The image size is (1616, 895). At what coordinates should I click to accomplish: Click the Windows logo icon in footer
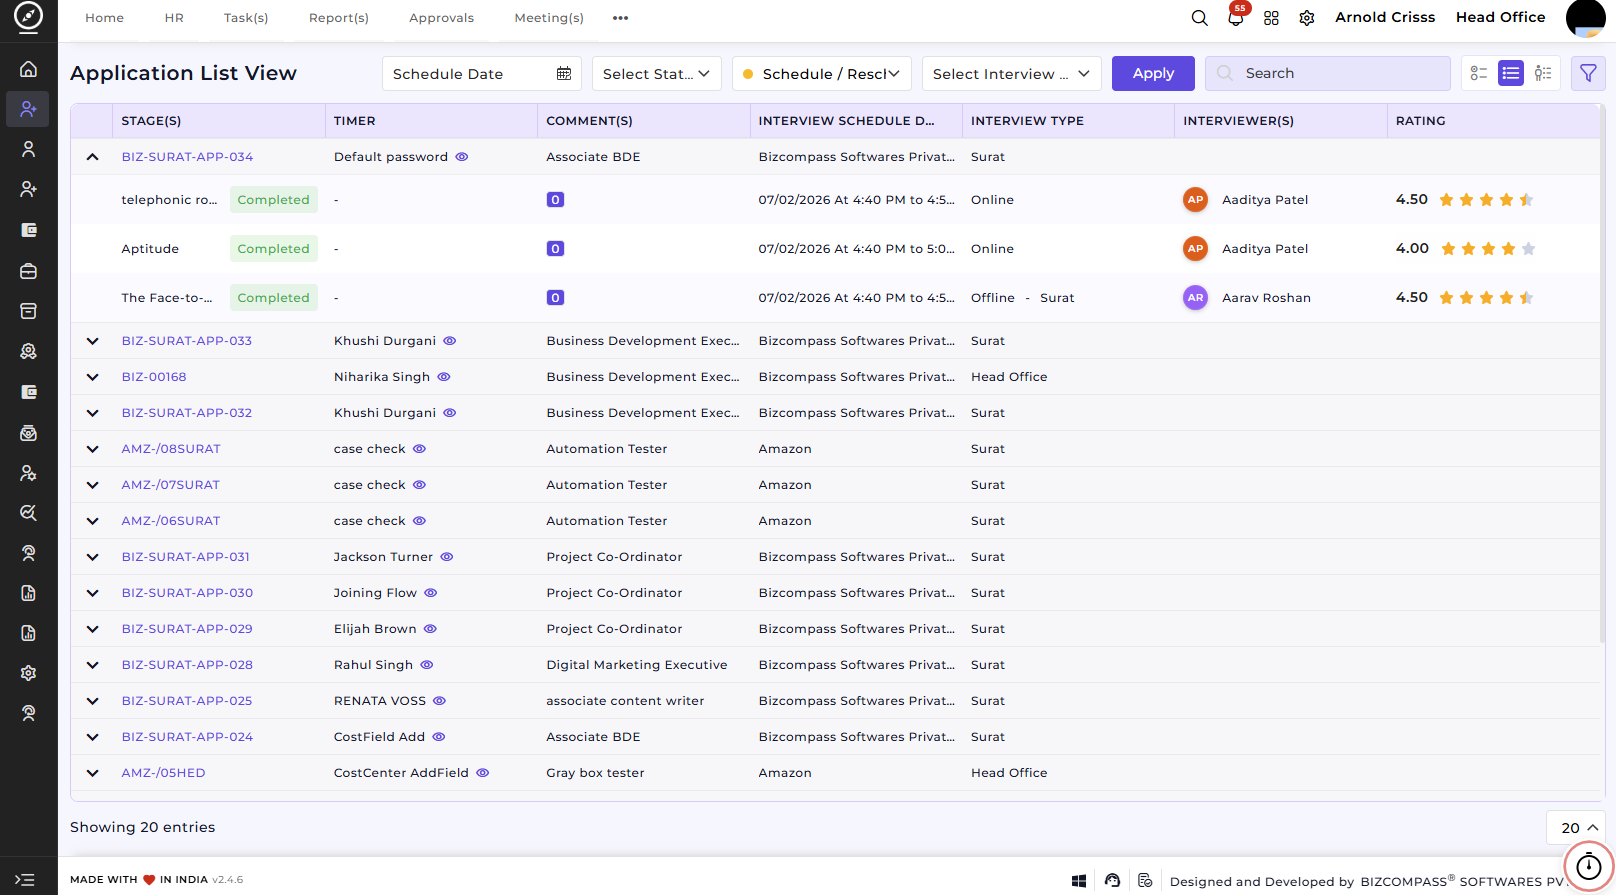(x=1079, y=881)
